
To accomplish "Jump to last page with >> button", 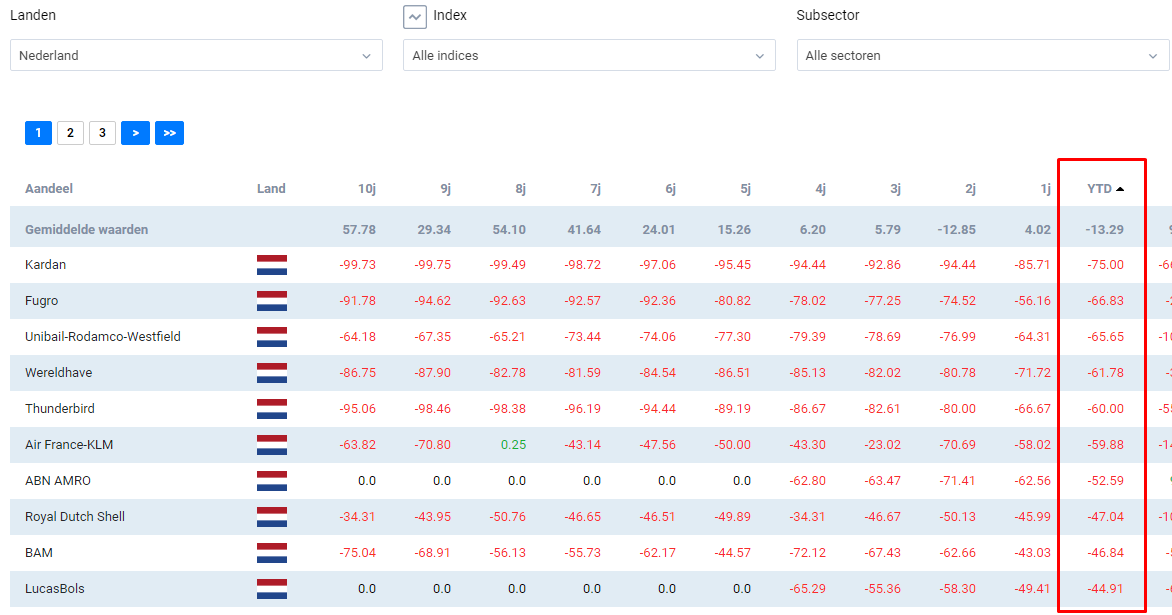I will (170, 133).
